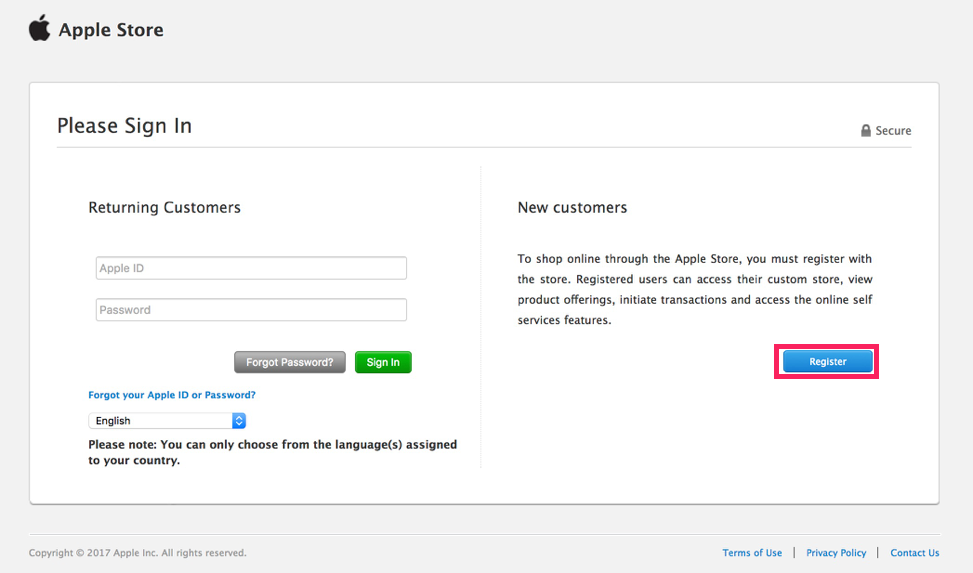Open the Contact Us footer link

(x=914, y=553)
